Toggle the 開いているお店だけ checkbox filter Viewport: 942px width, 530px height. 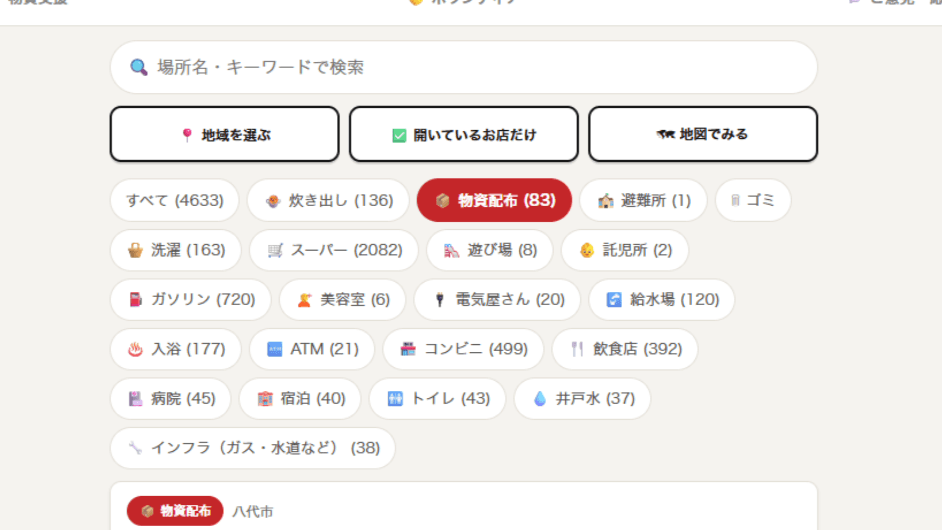[x=464, y=134]
